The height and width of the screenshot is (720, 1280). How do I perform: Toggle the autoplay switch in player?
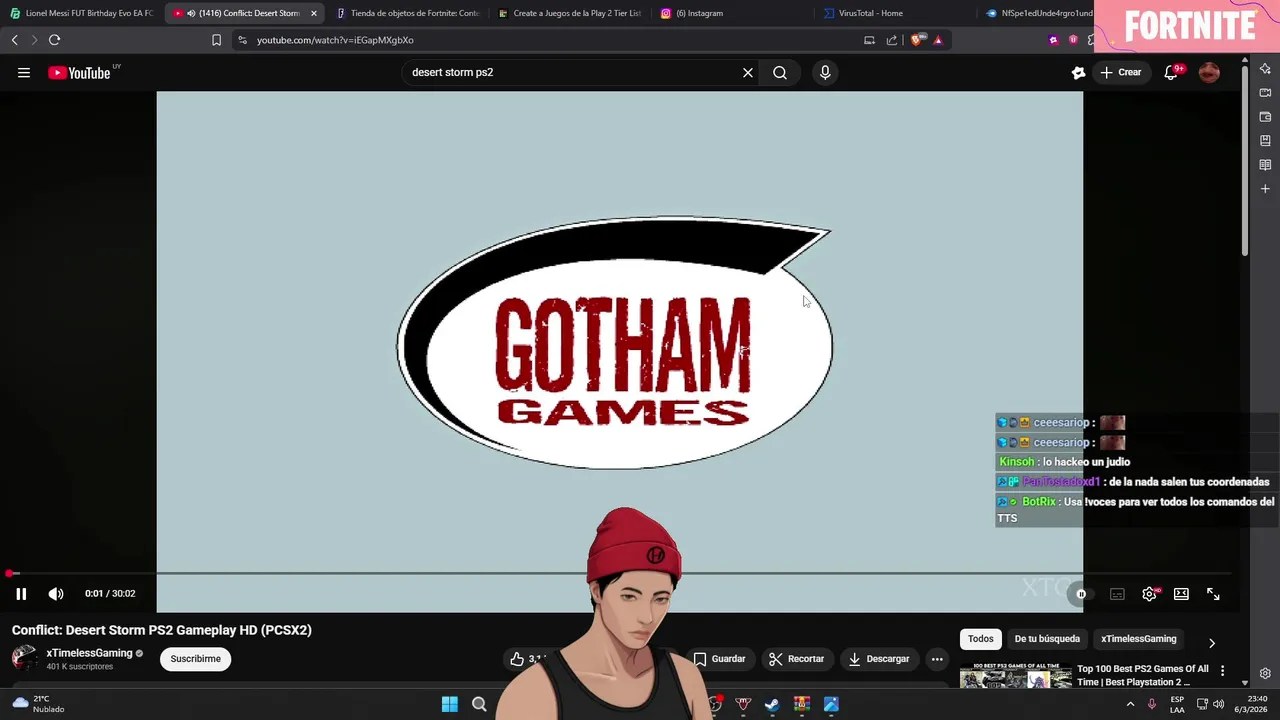tap(1081, 594)
